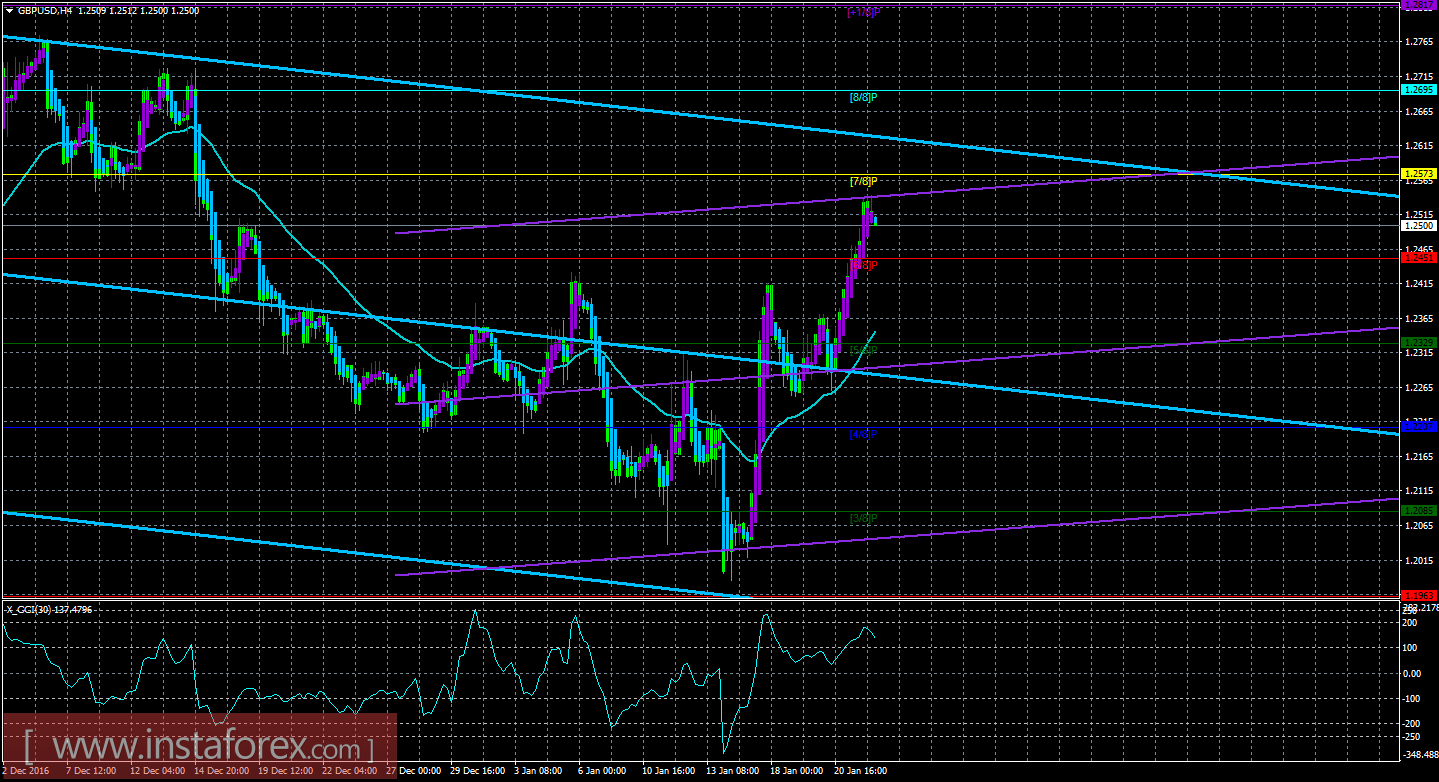Click the red 1.2451 price marker
Viewport: 1439px width, 782px height.
[1421, 258]
